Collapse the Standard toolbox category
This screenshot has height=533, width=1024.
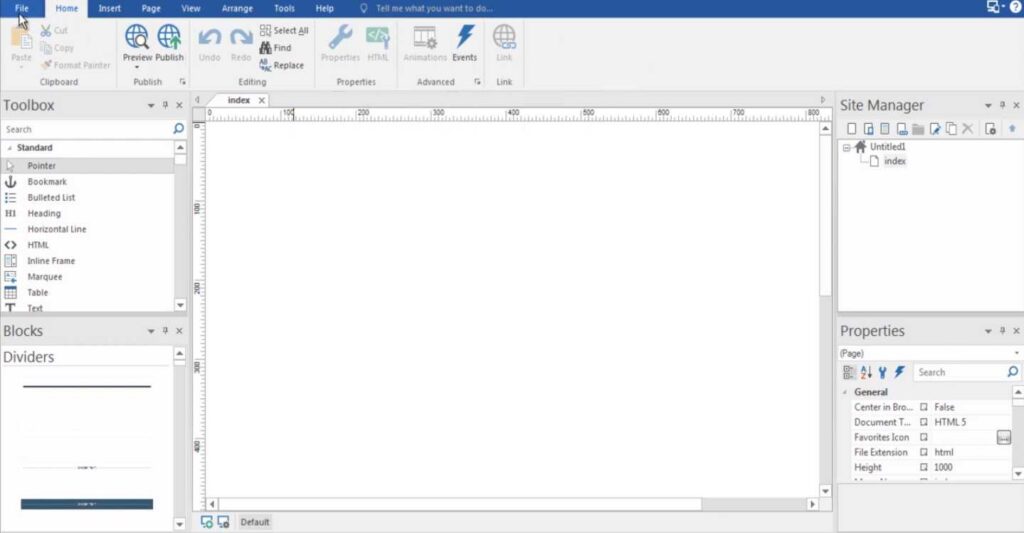(x=9, y=148)
